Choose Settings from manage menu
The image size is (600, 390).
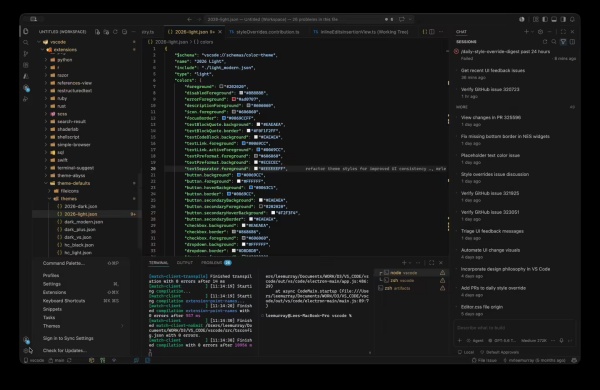81,284
